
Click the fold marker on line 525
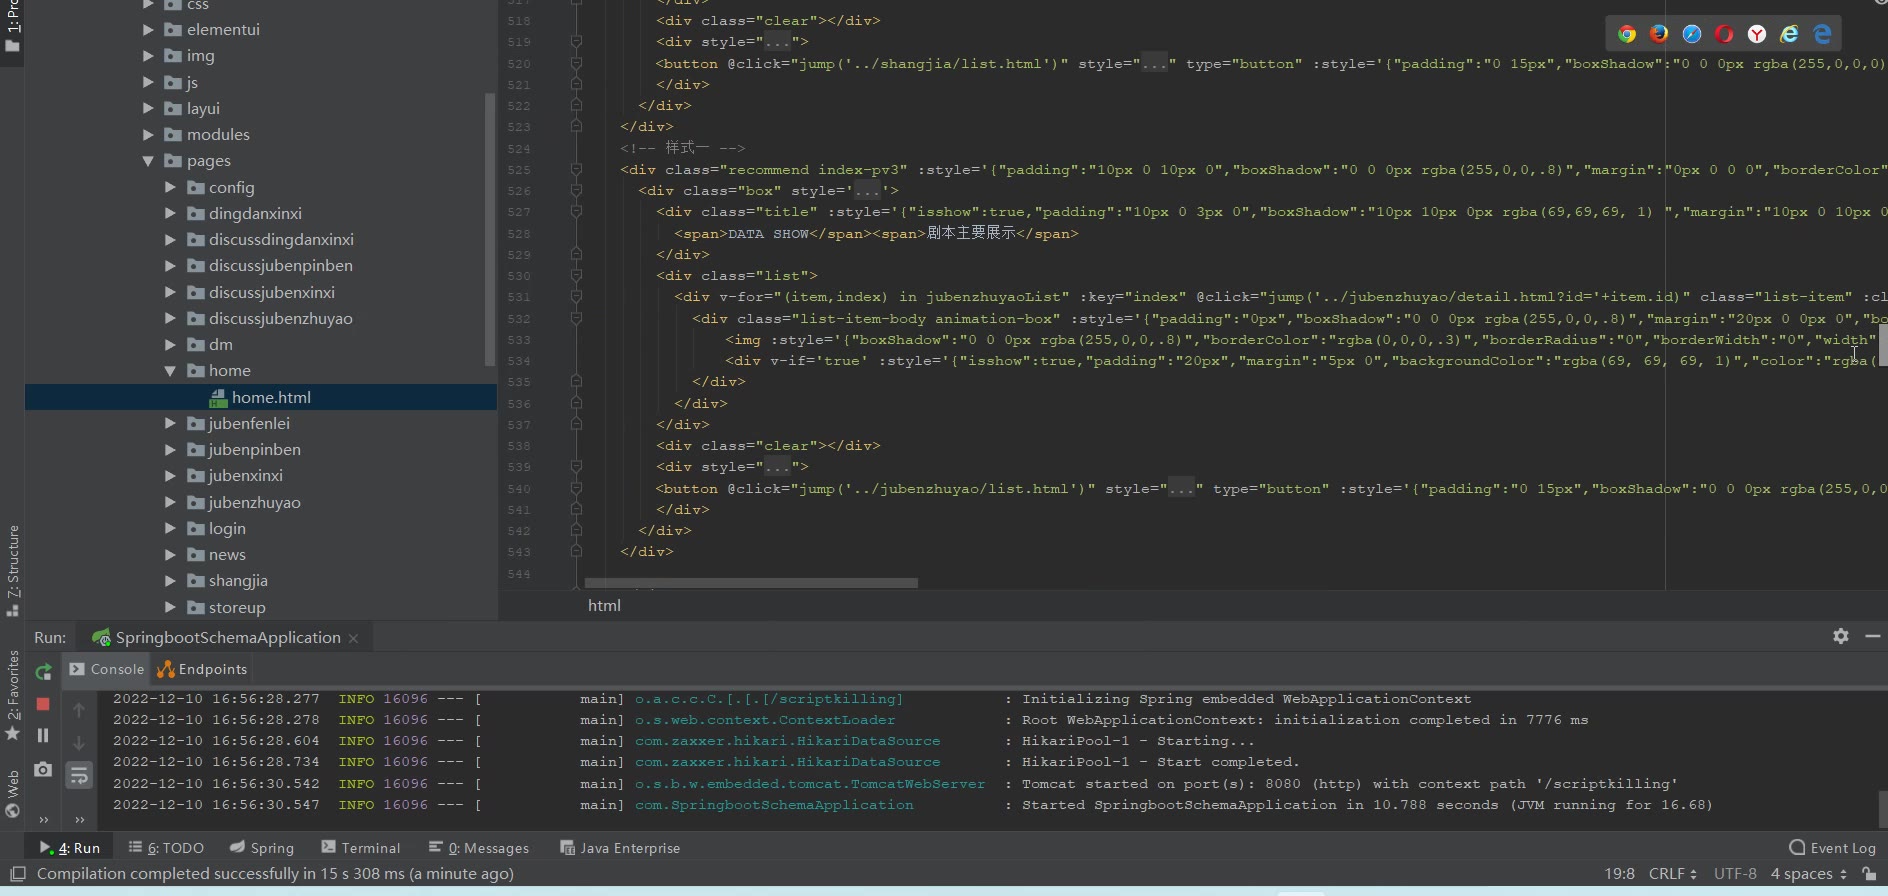click(x=576, y=170)
